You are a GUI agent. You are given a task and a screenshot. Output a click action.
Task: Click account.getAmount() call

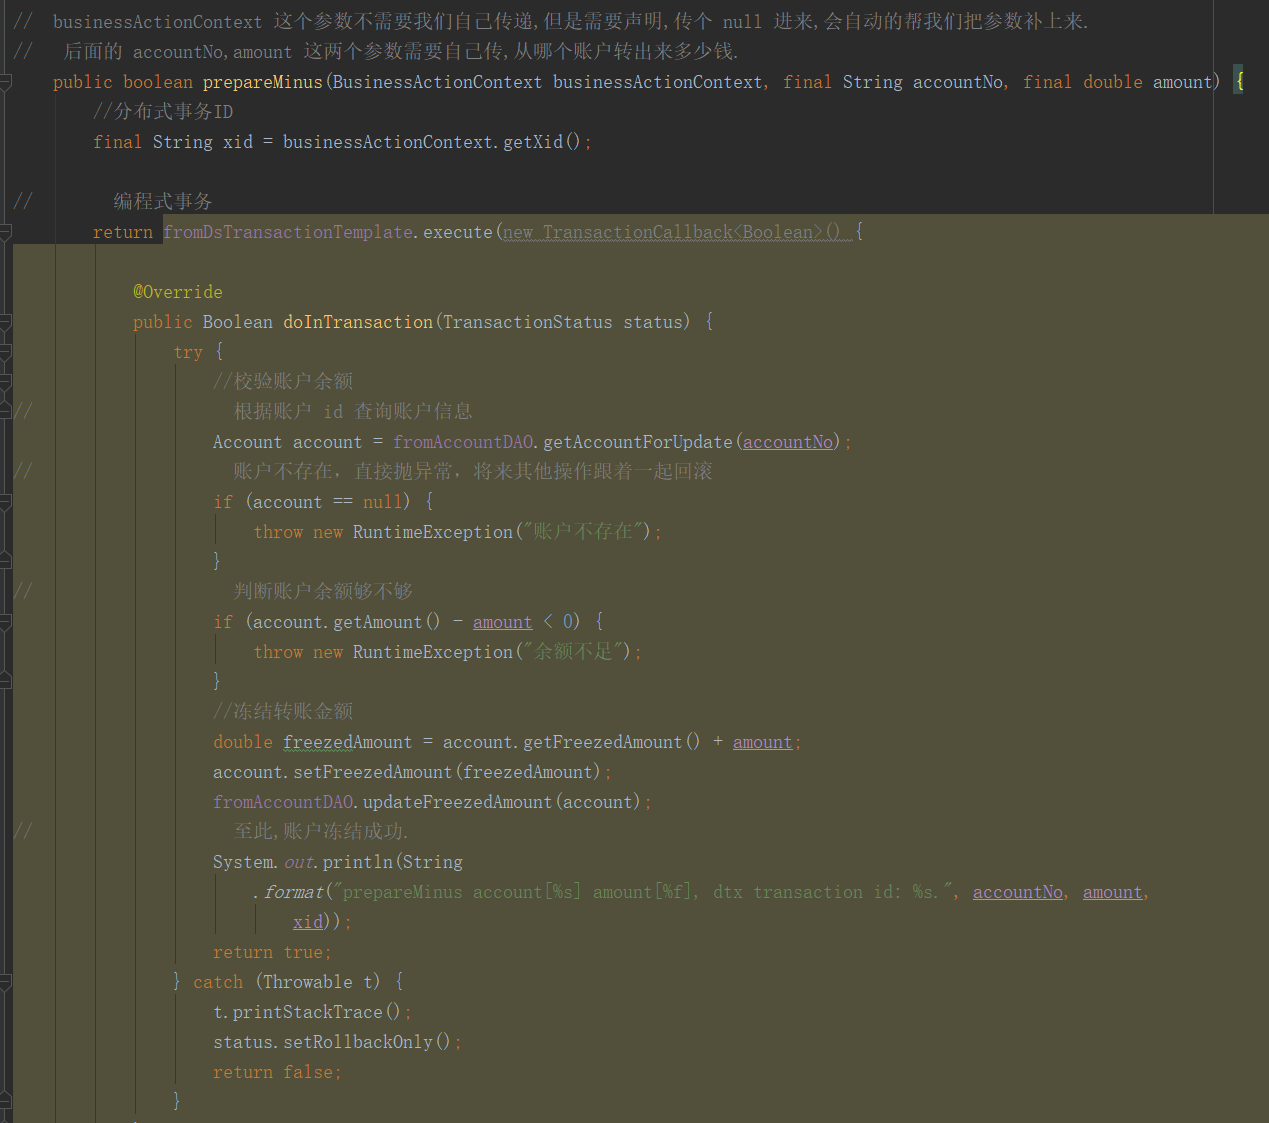coord(346,622)
